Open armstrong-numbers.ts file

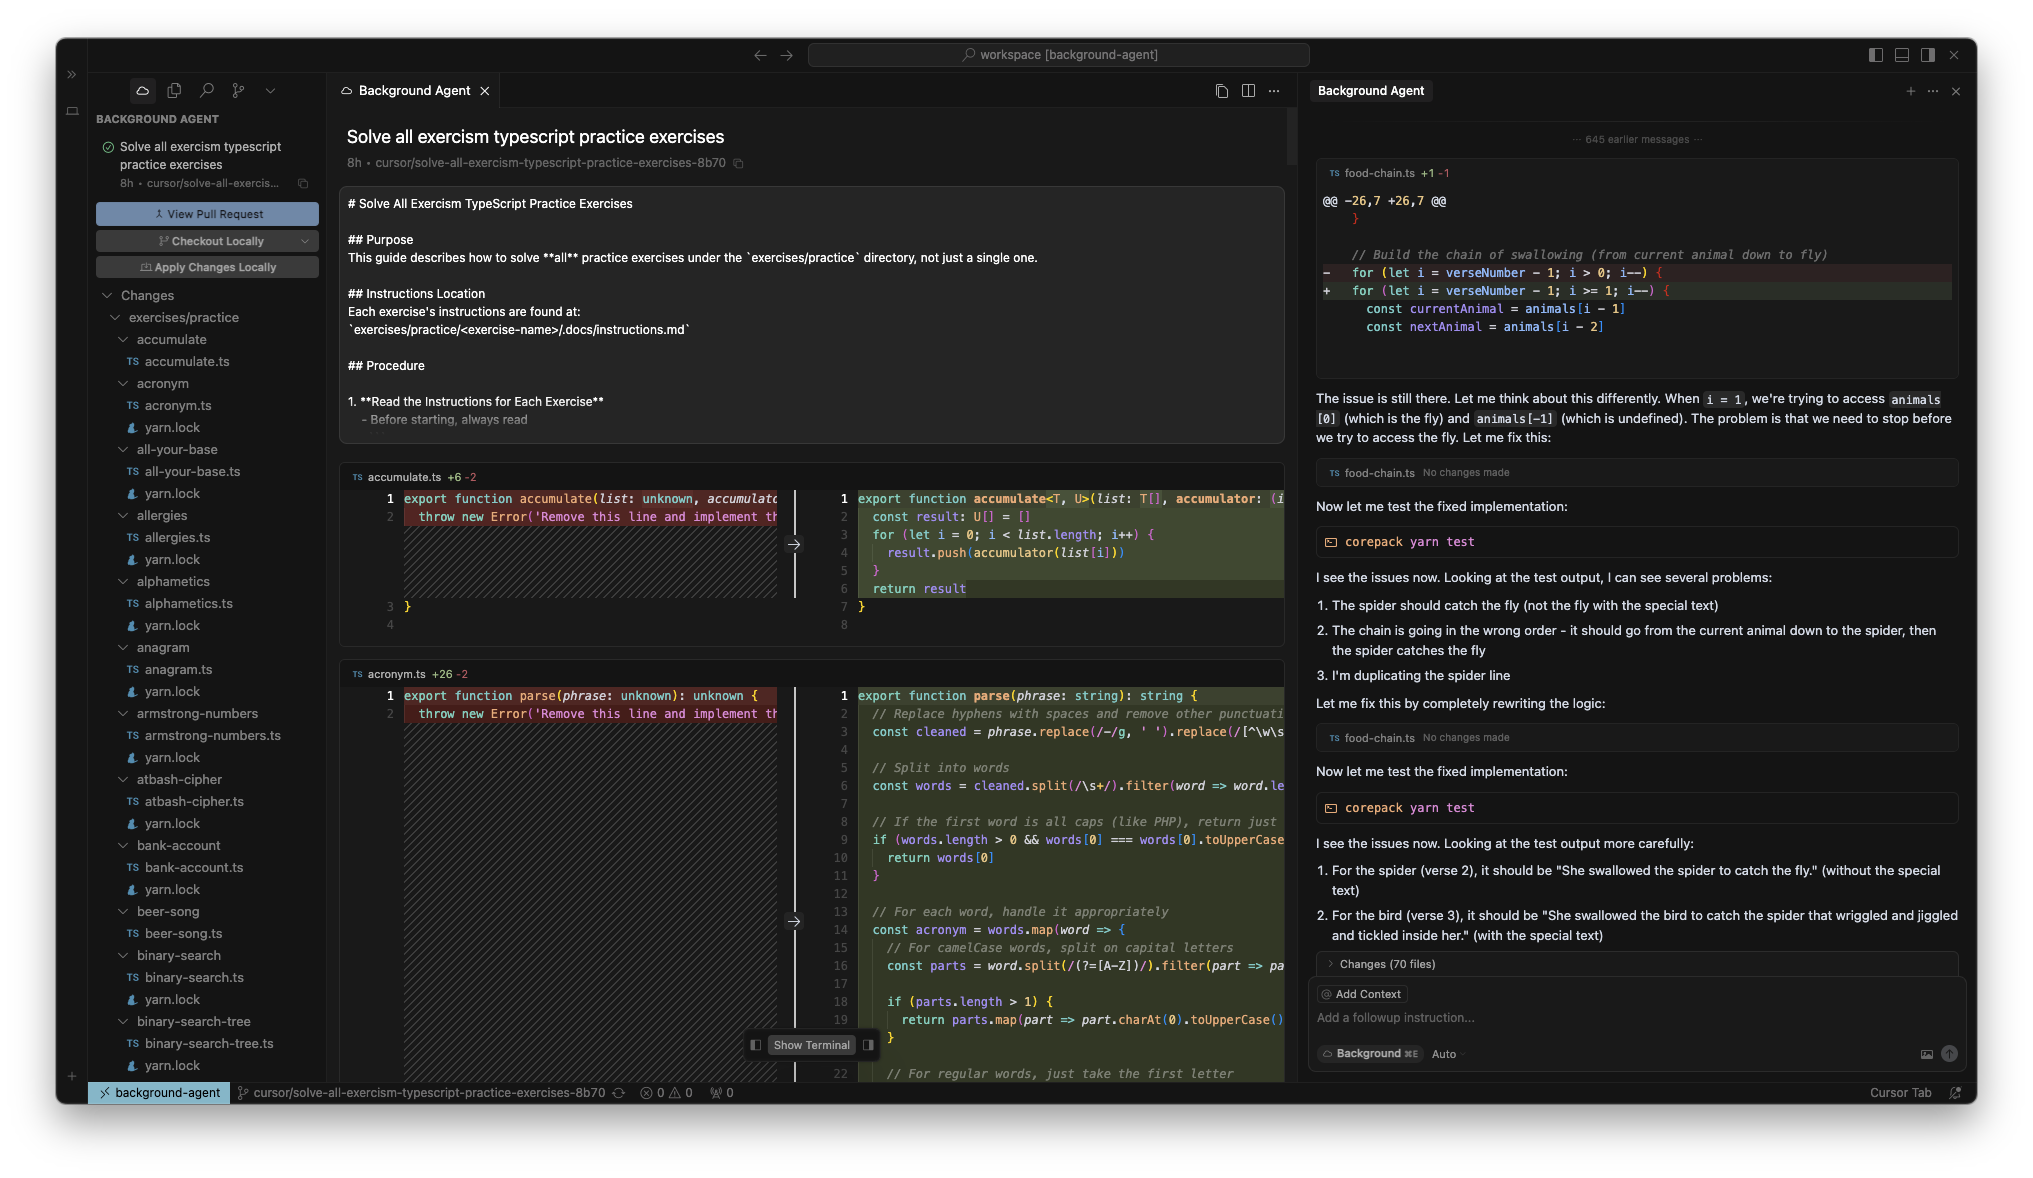pos(212,736)
